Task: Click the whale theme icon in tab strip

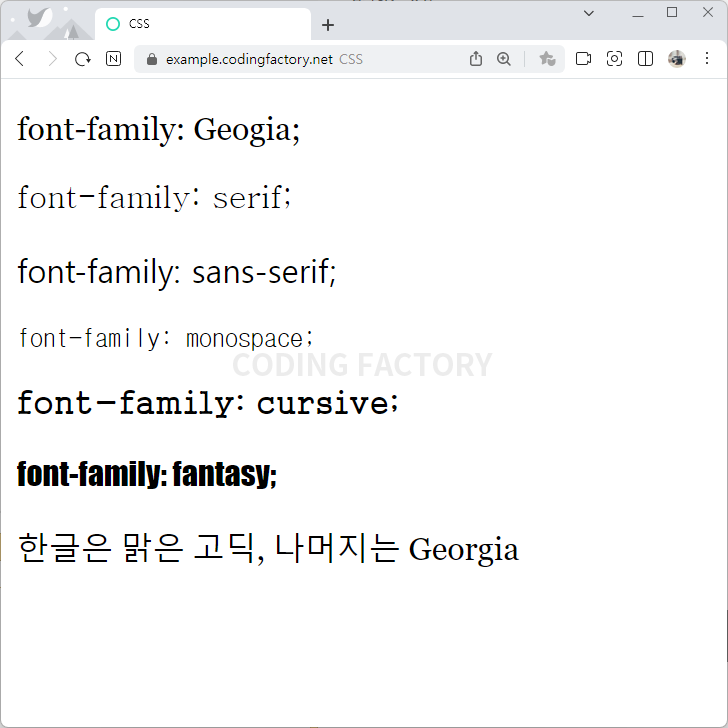Action: click(x=39, y=18)
